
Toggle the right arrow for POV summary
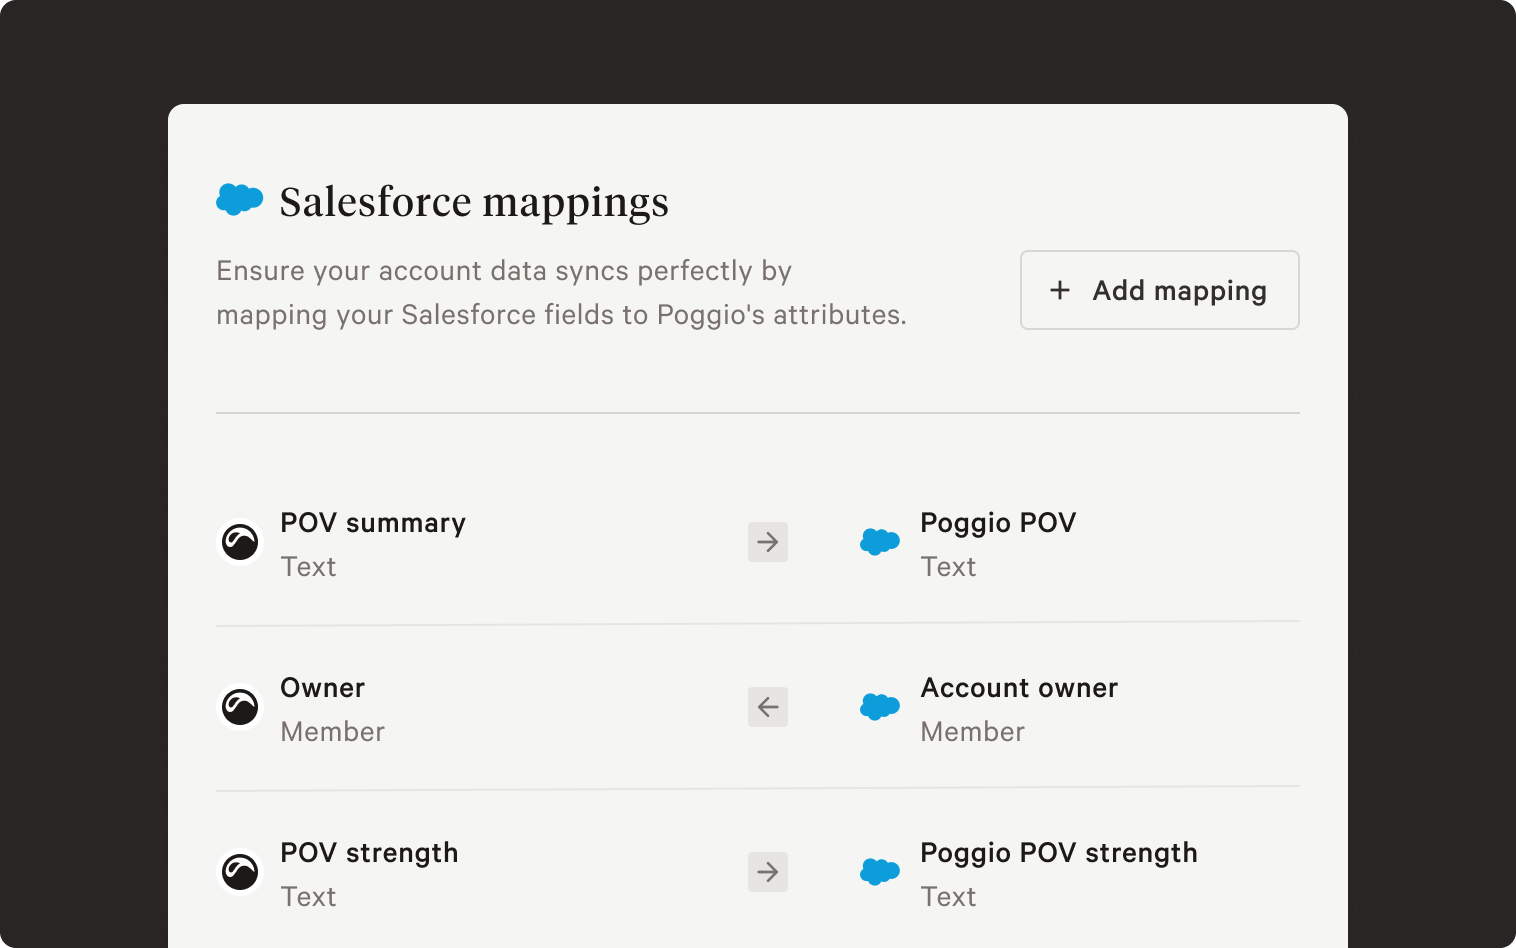(768, 542)
